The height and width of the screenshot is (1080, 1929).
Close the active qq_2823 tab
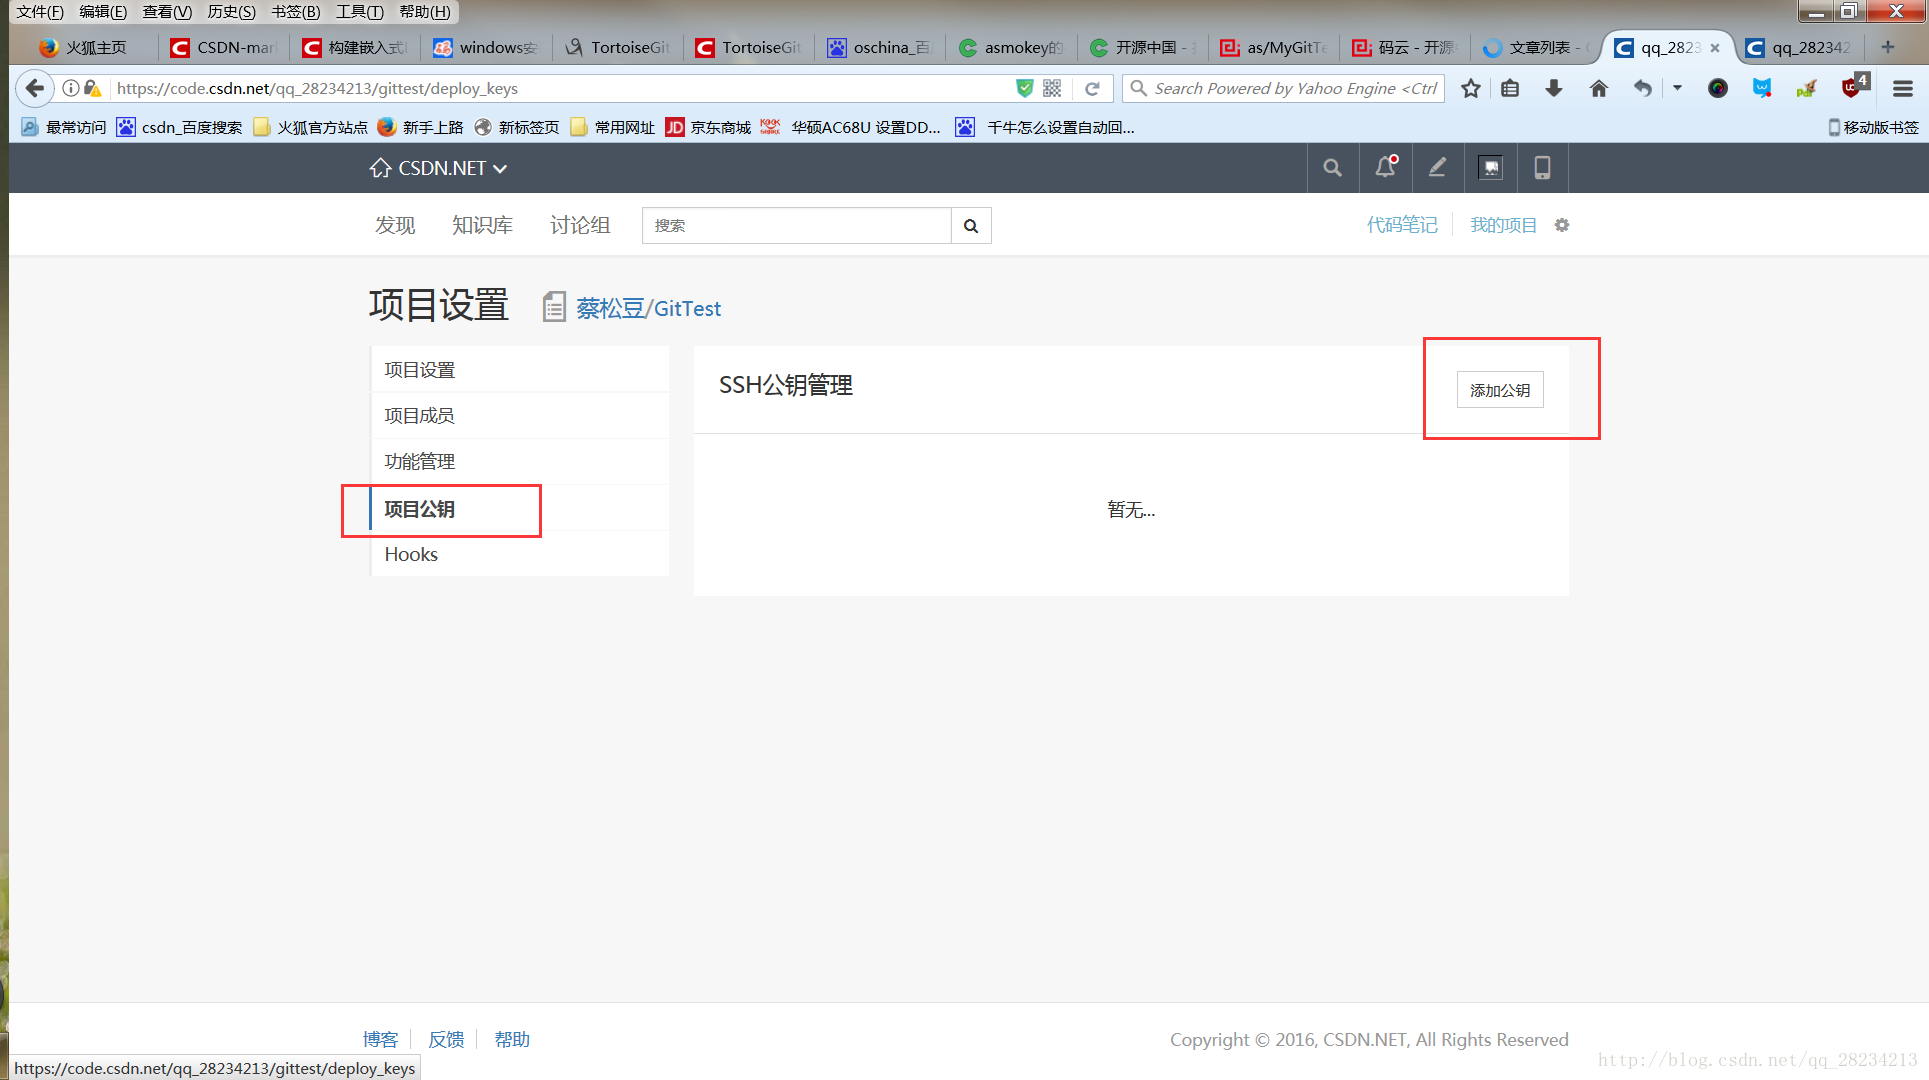[1715, 47]
